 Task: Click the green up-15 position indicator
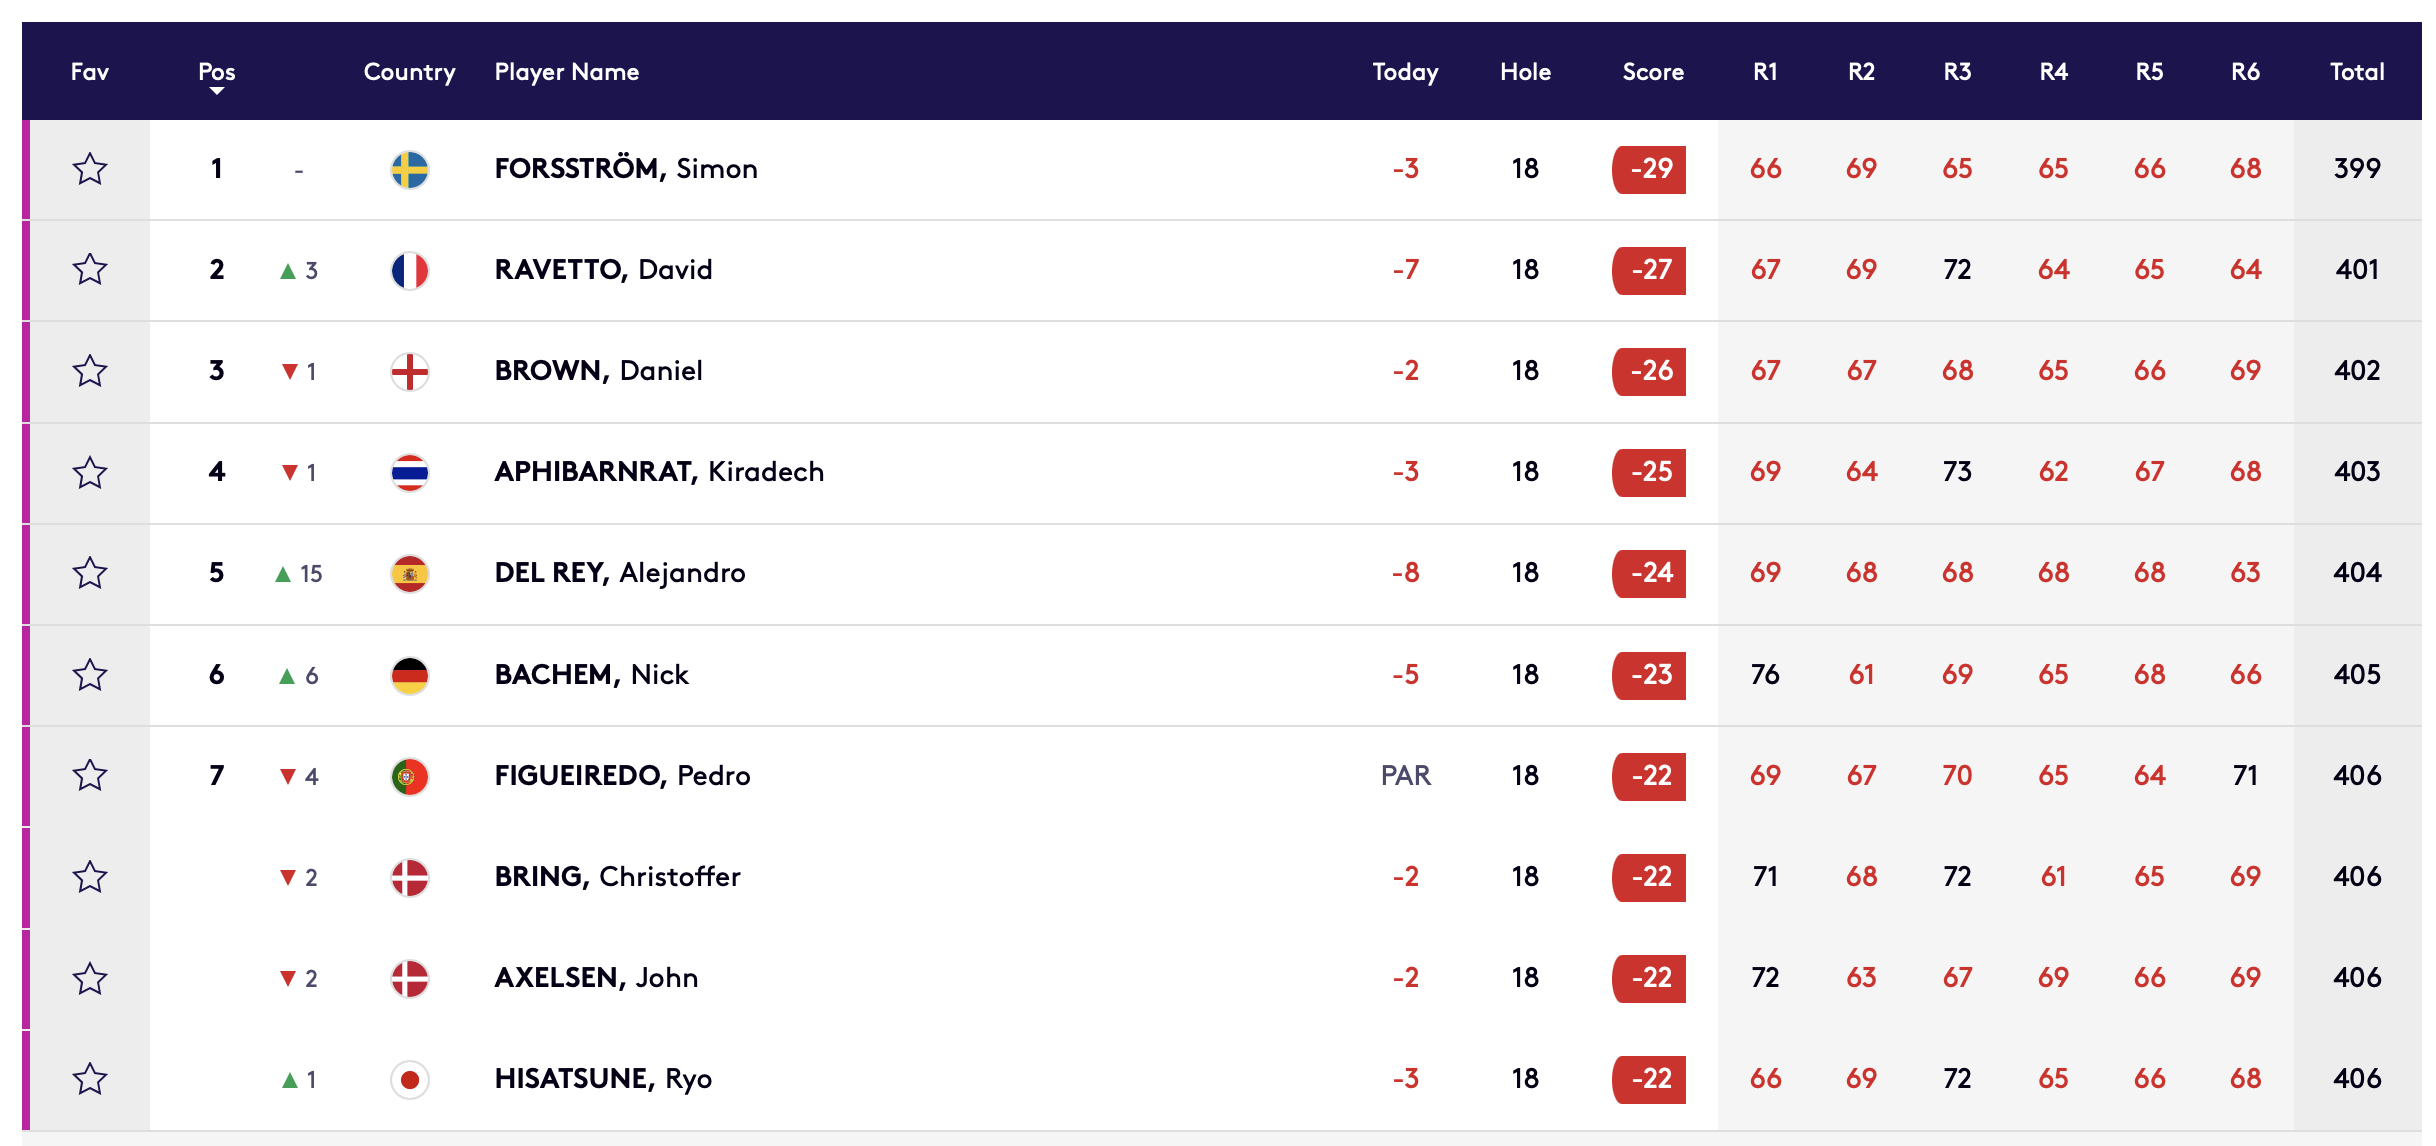(298, 574)
